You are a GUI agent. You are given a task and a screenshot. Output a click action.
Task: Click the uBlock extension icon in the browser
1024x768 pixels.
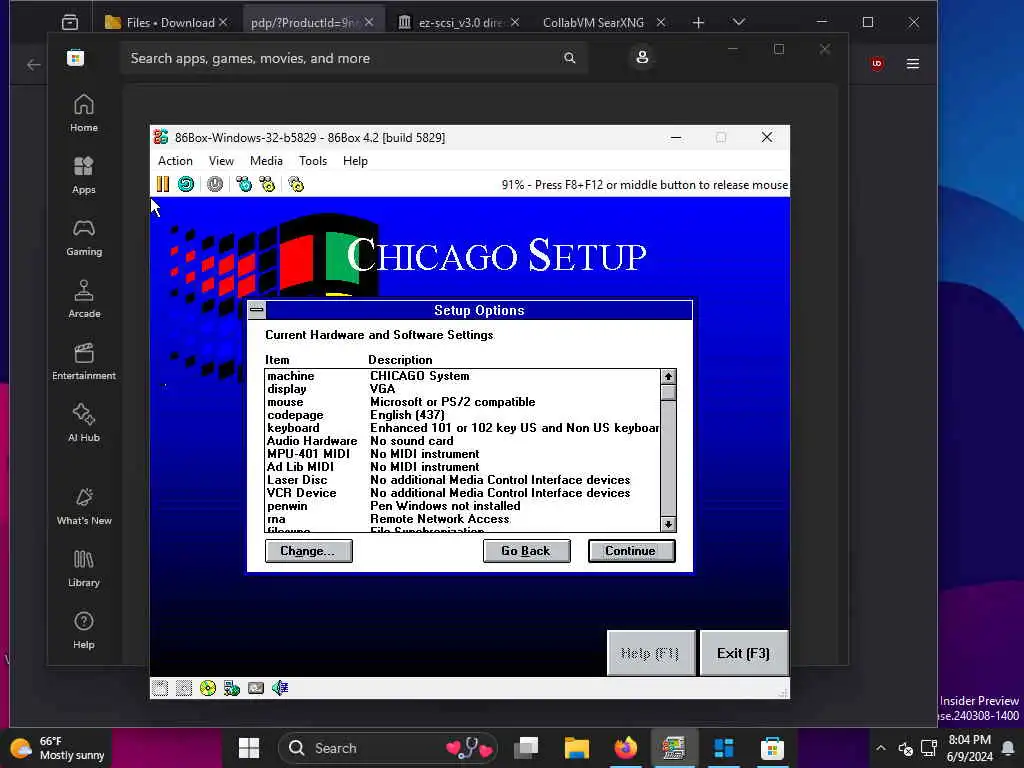coord(876,63)
